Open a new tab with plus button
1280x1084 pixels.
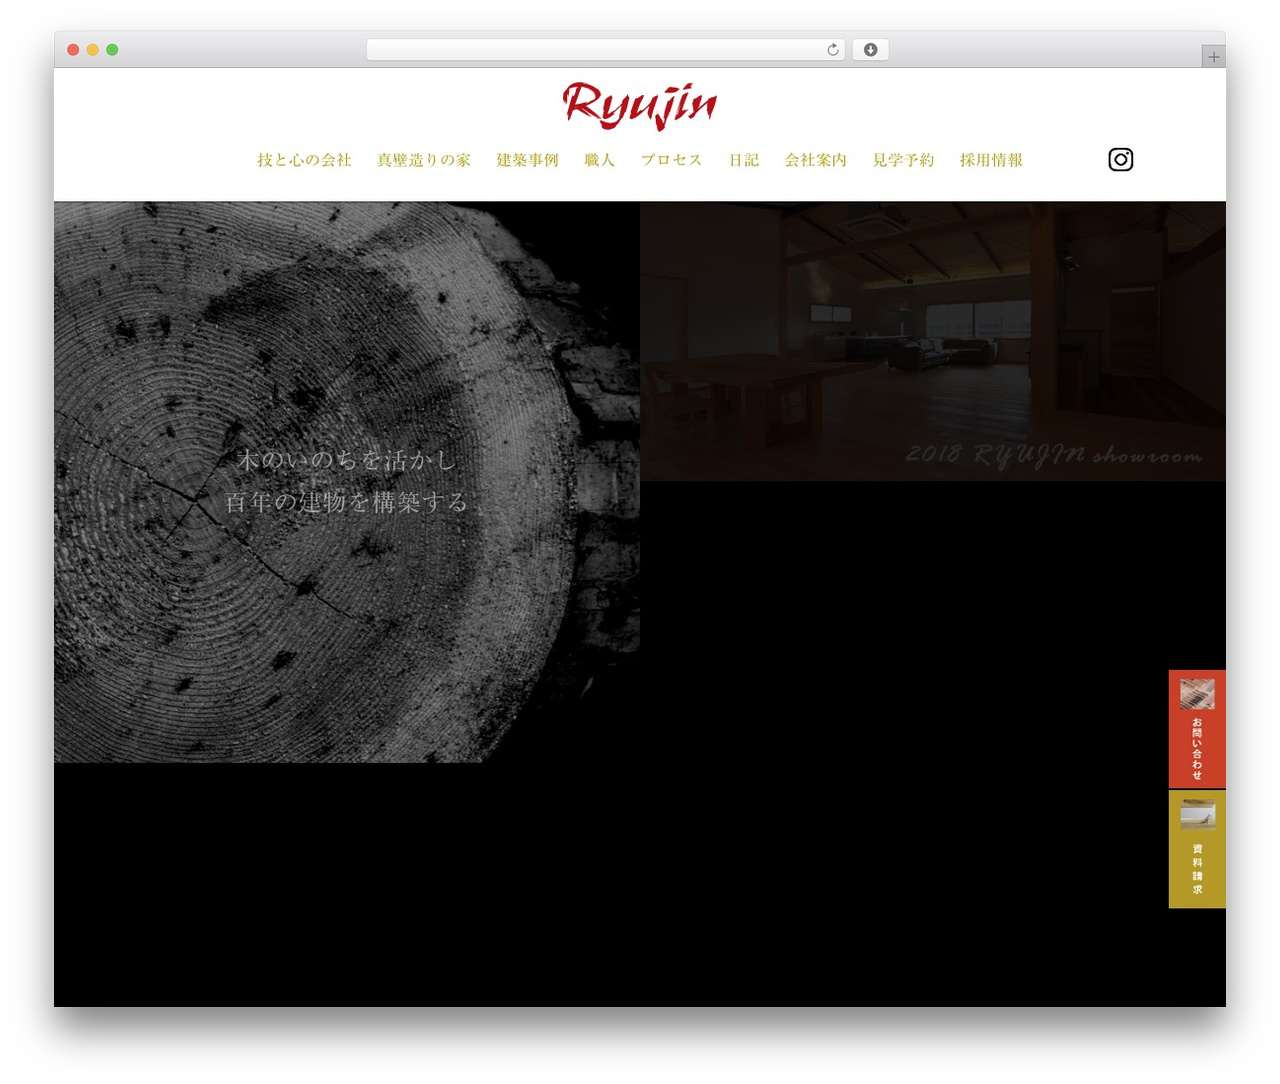[x=1213, y=57]
